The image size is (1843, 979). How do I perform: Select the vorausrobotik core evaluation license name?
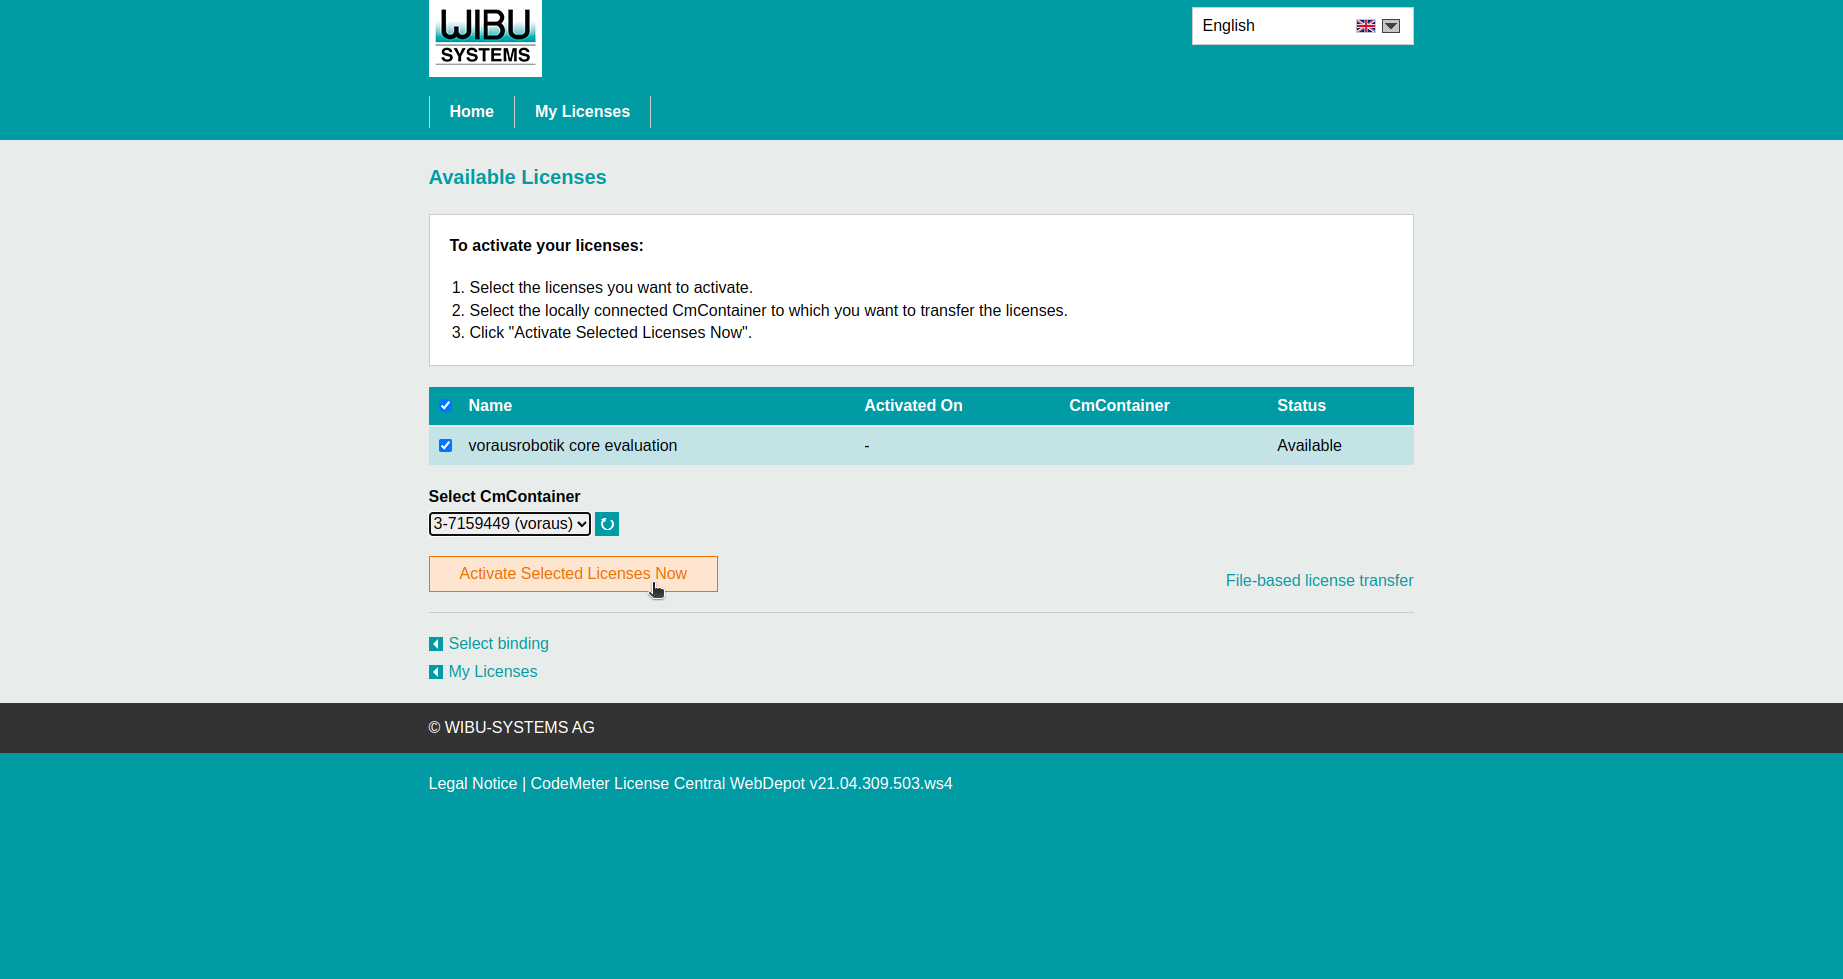coord(572,446)
